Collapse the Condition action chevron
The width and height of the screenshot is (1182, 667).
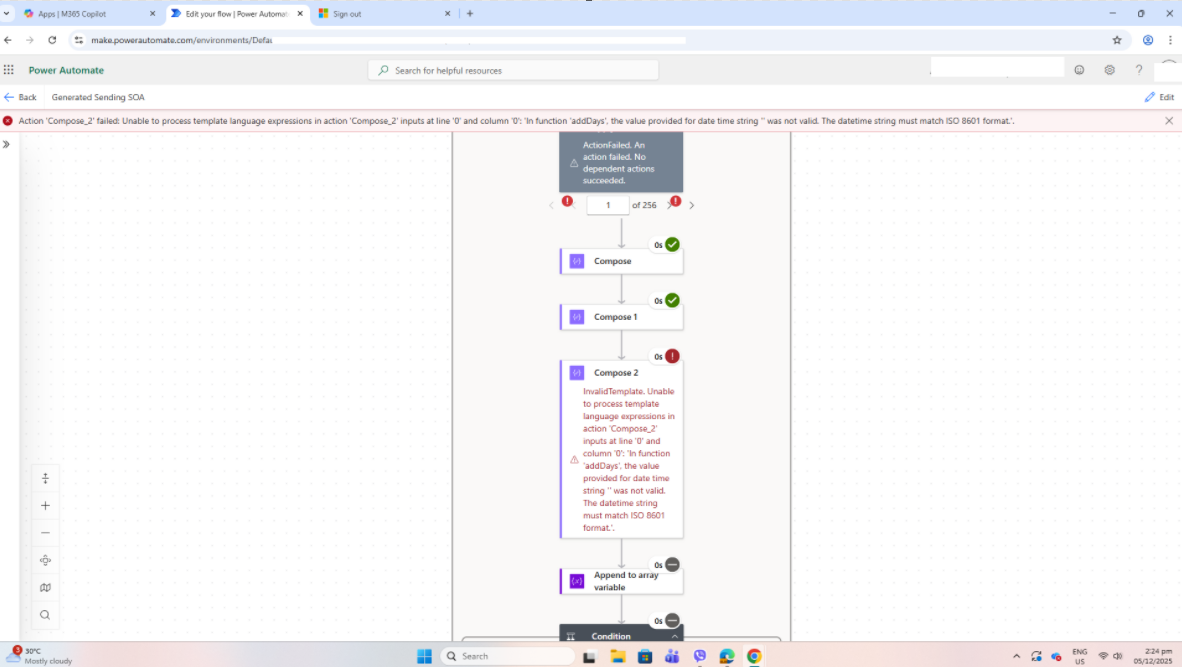pos(675,636)
